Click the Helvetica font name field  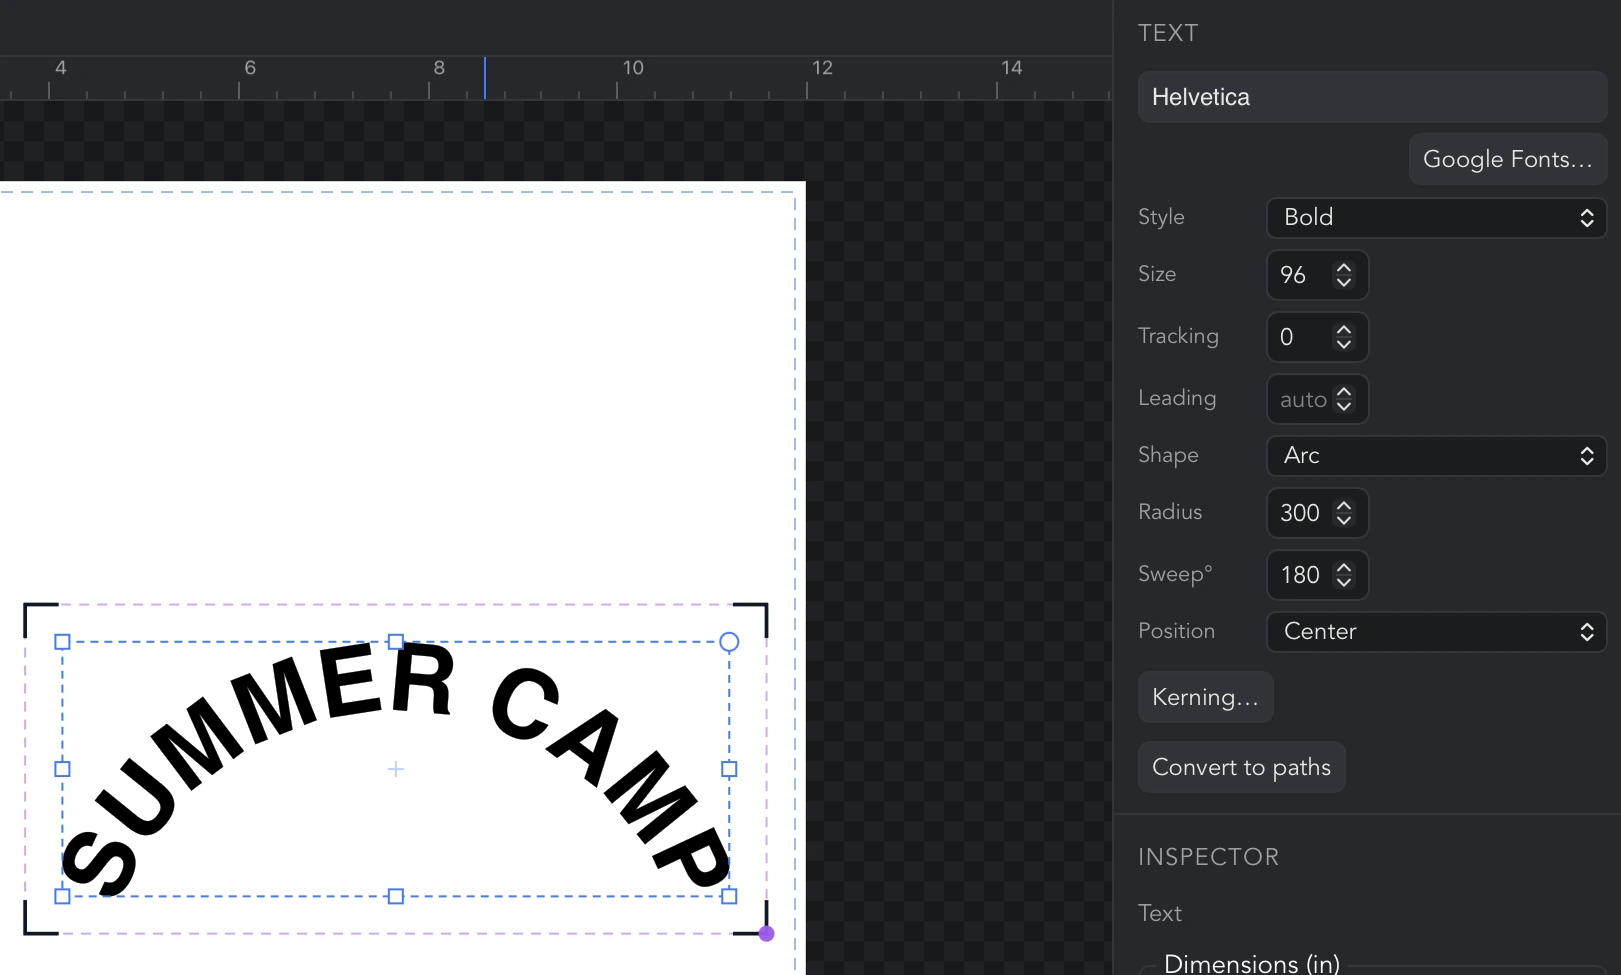click(1372, 97)
